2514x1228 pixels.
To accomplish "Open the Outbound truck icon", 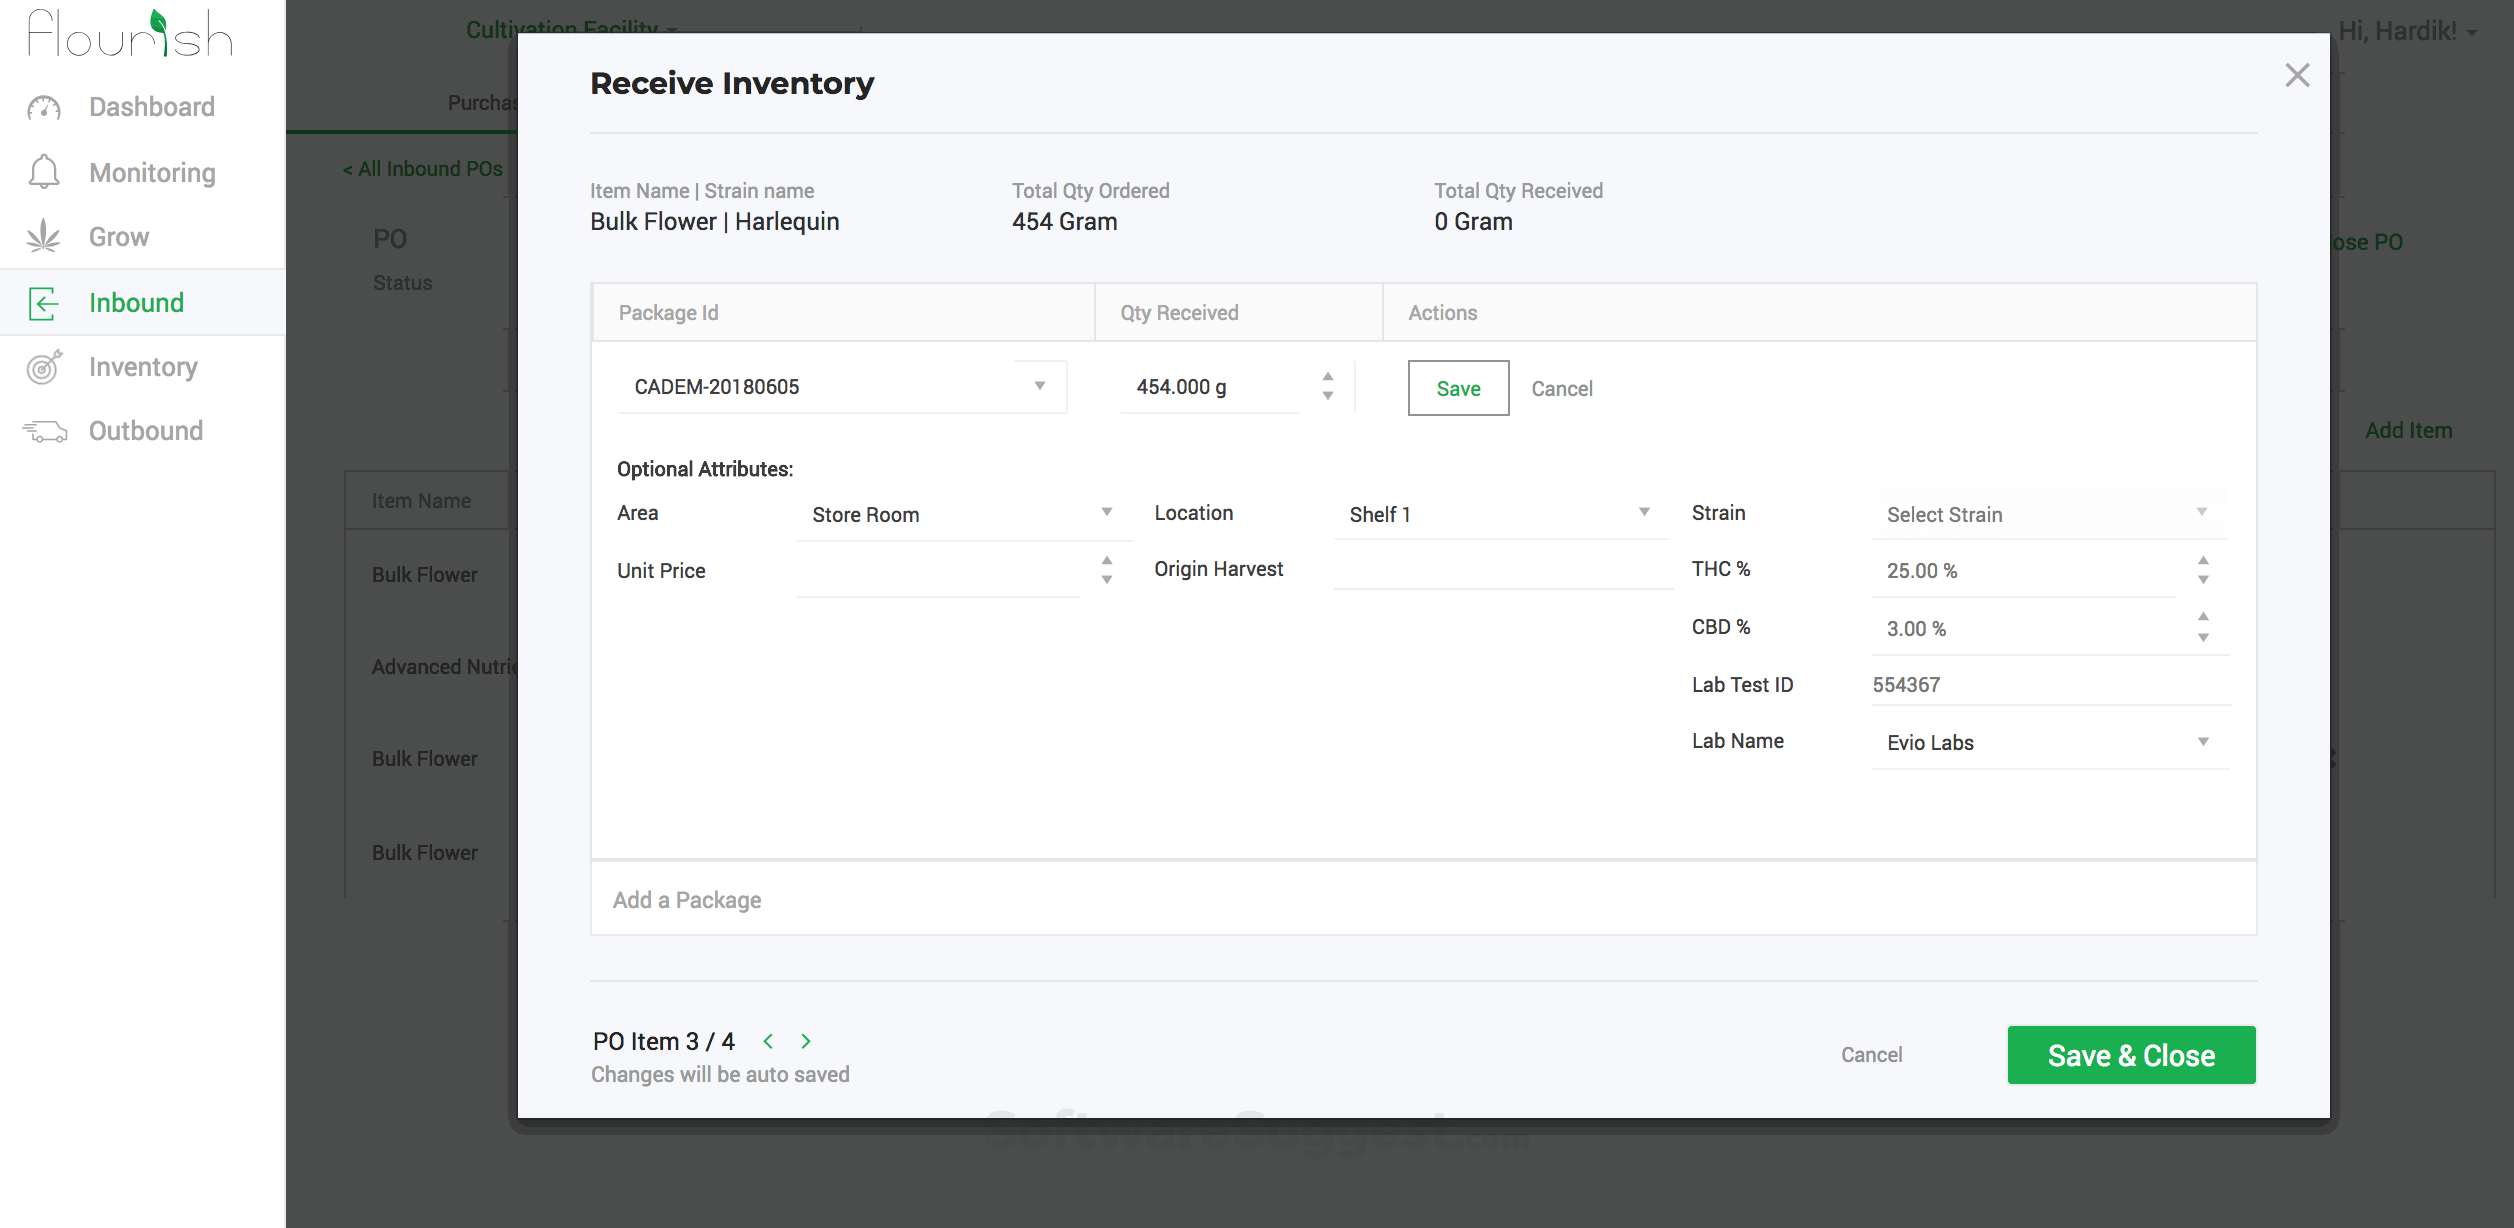I will tap(42, 430).
